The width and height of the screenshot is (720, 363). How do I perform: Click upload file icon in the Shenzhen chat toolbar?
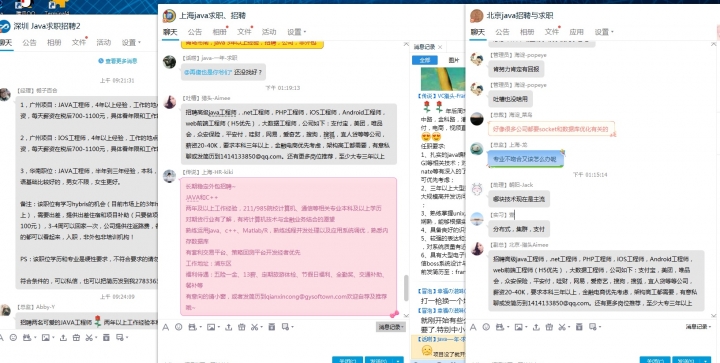pos(63,337)
